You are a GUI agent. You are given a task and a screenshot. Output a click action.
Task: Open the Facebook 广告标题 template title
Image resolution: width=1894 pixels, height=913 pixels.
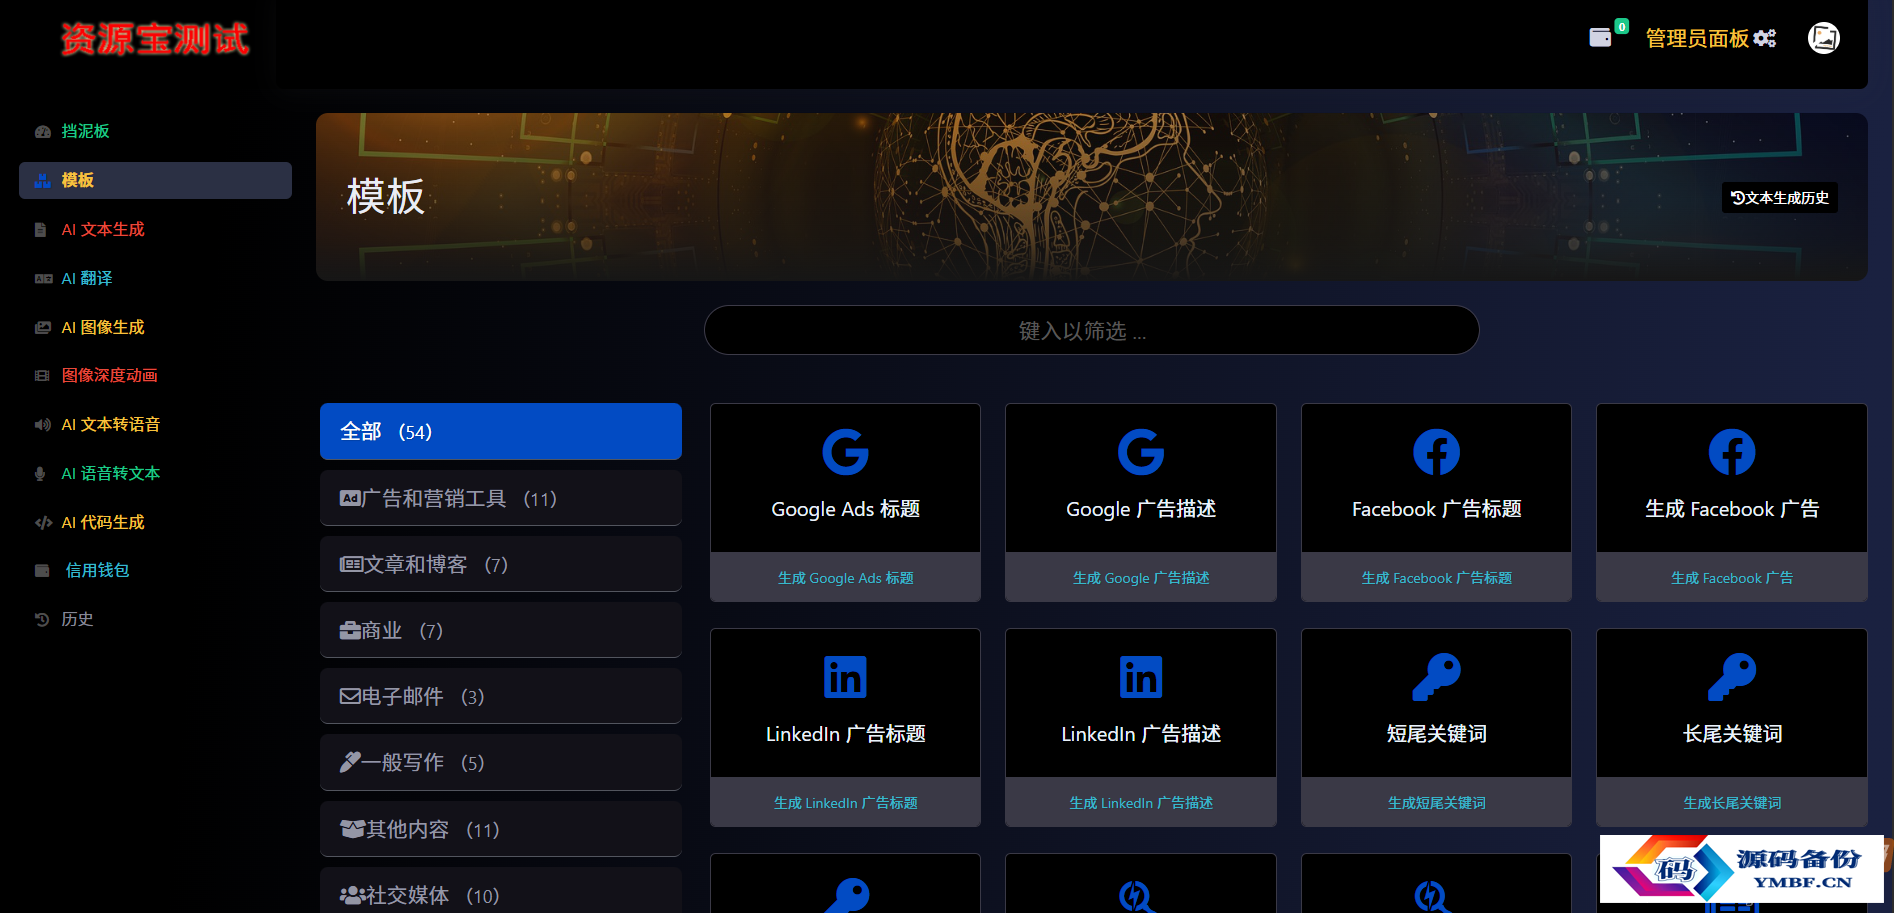click(x=1436, y=509)
